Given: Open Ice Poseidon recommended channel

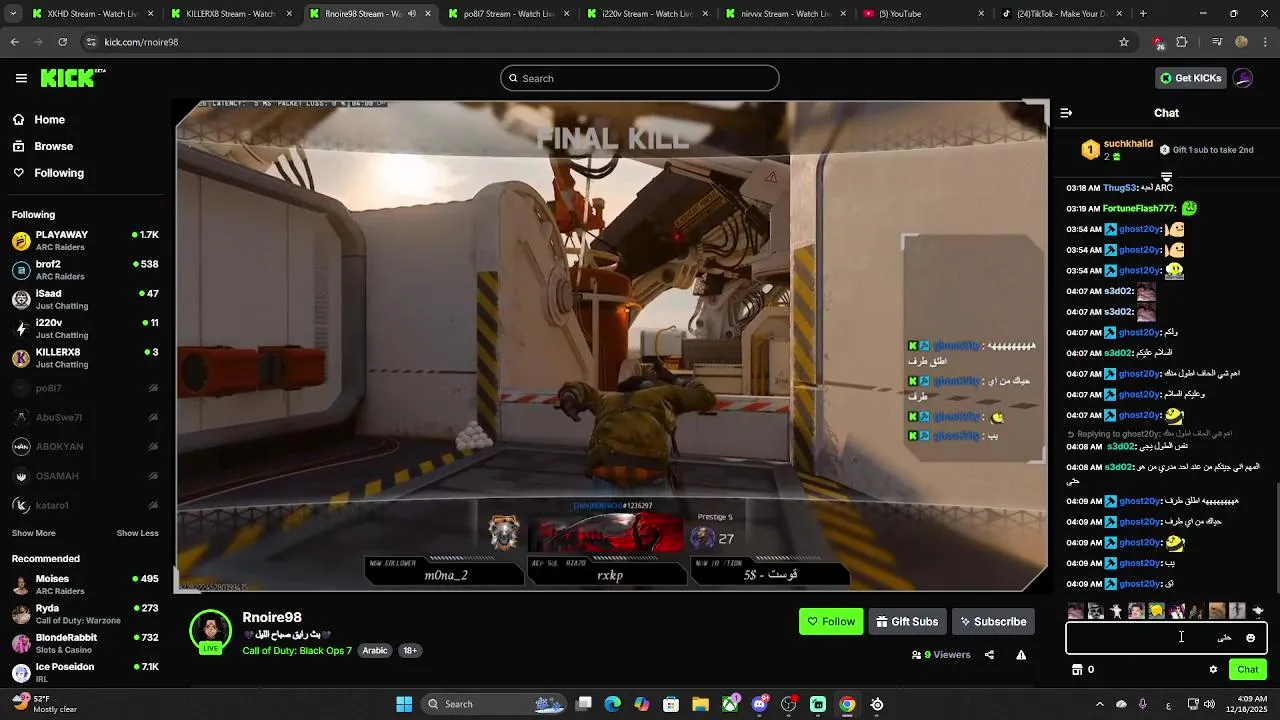Looking at the screenshot, I should click(x=85, y=673).
